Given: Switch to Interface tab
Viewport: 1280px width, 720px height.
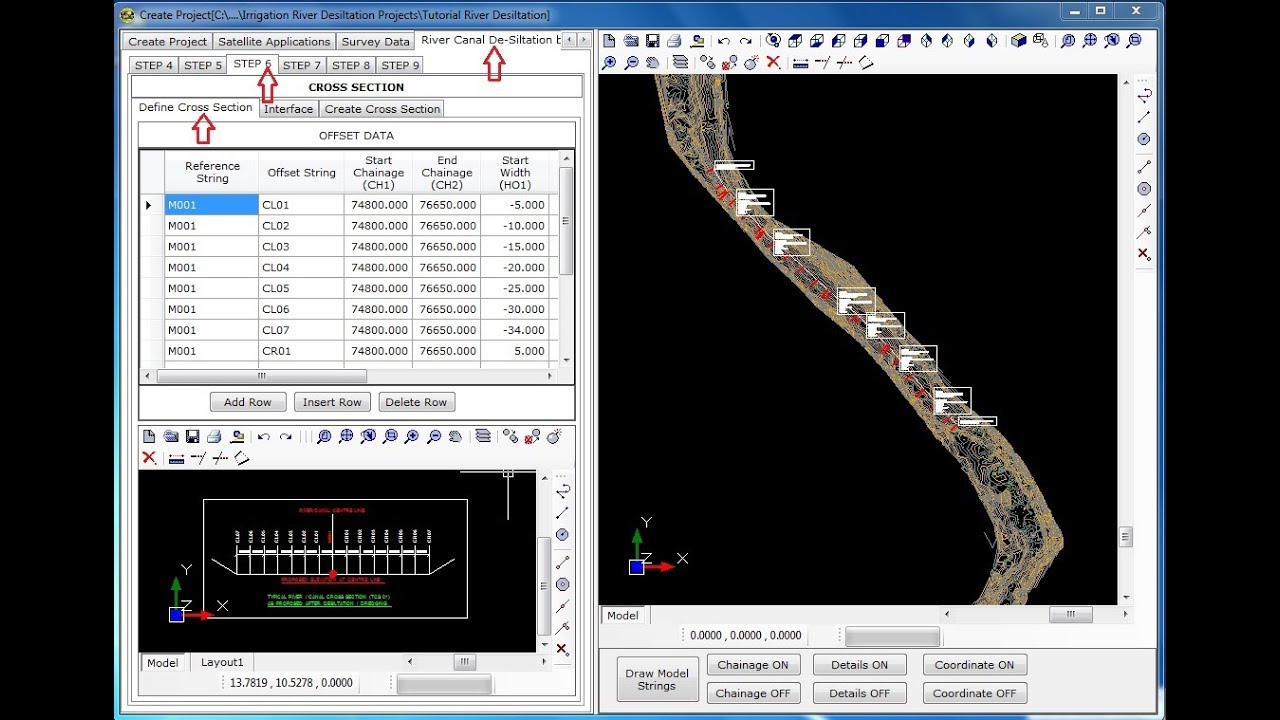Looking at the screenshot, I should point(288,109).
